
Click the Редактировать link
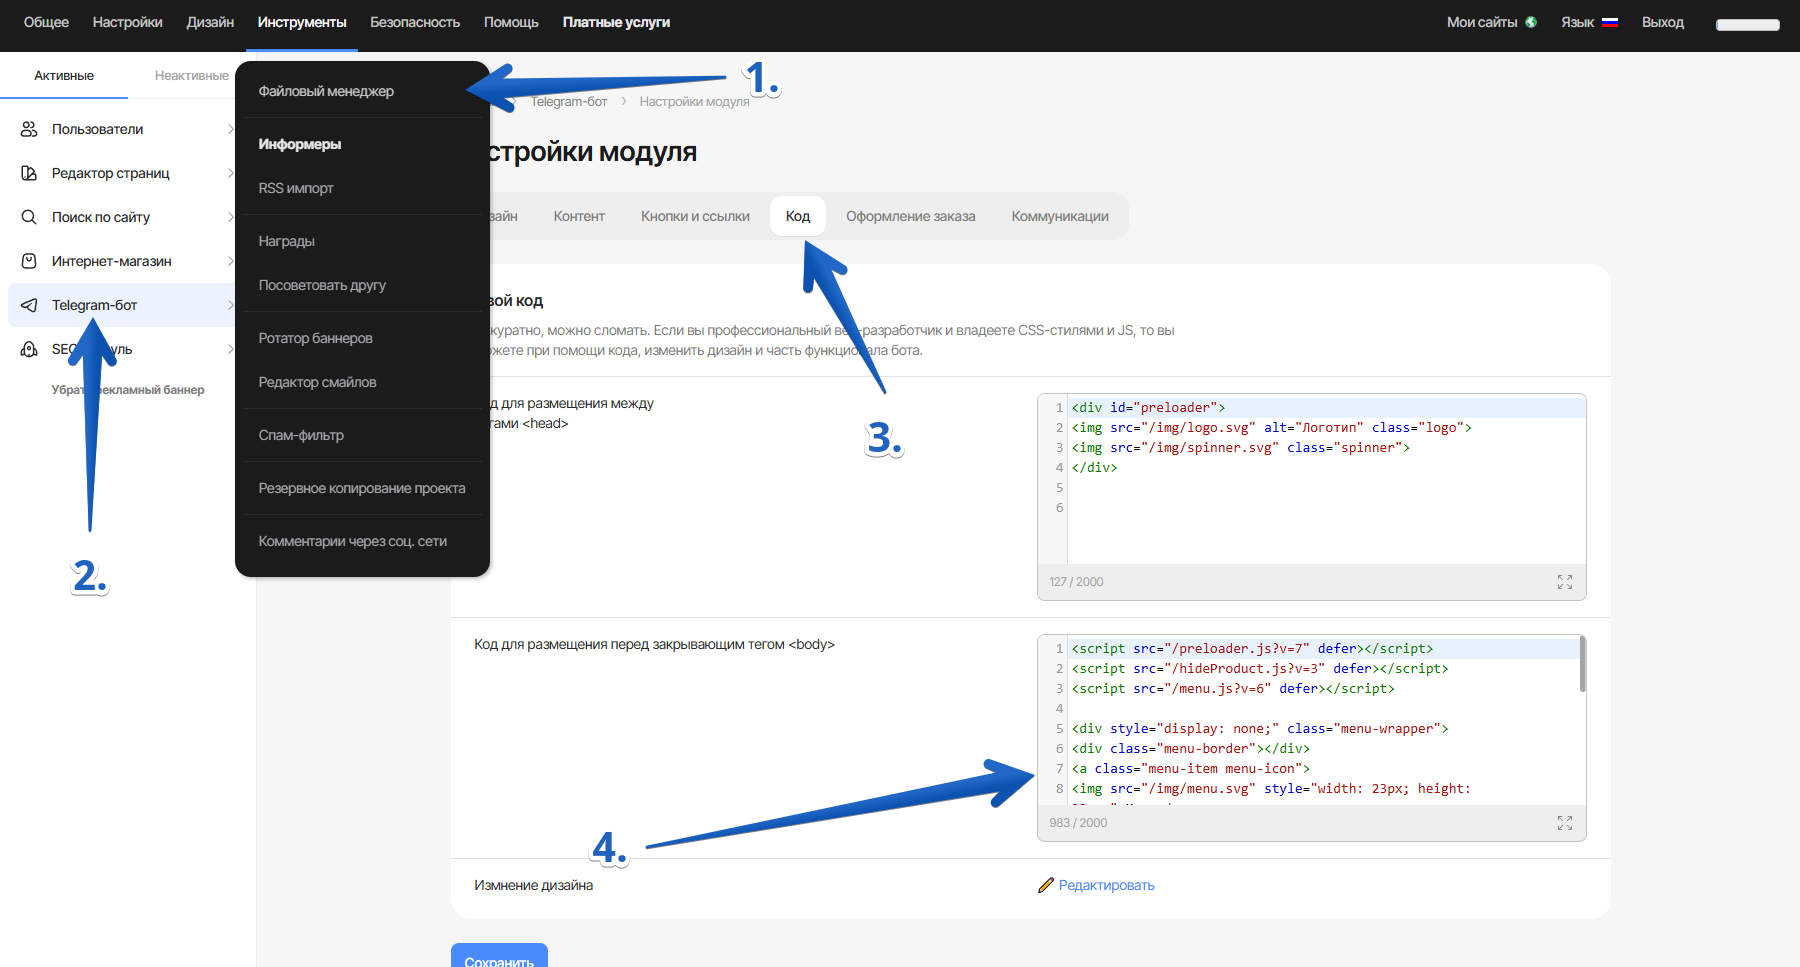click(1106, 885)
